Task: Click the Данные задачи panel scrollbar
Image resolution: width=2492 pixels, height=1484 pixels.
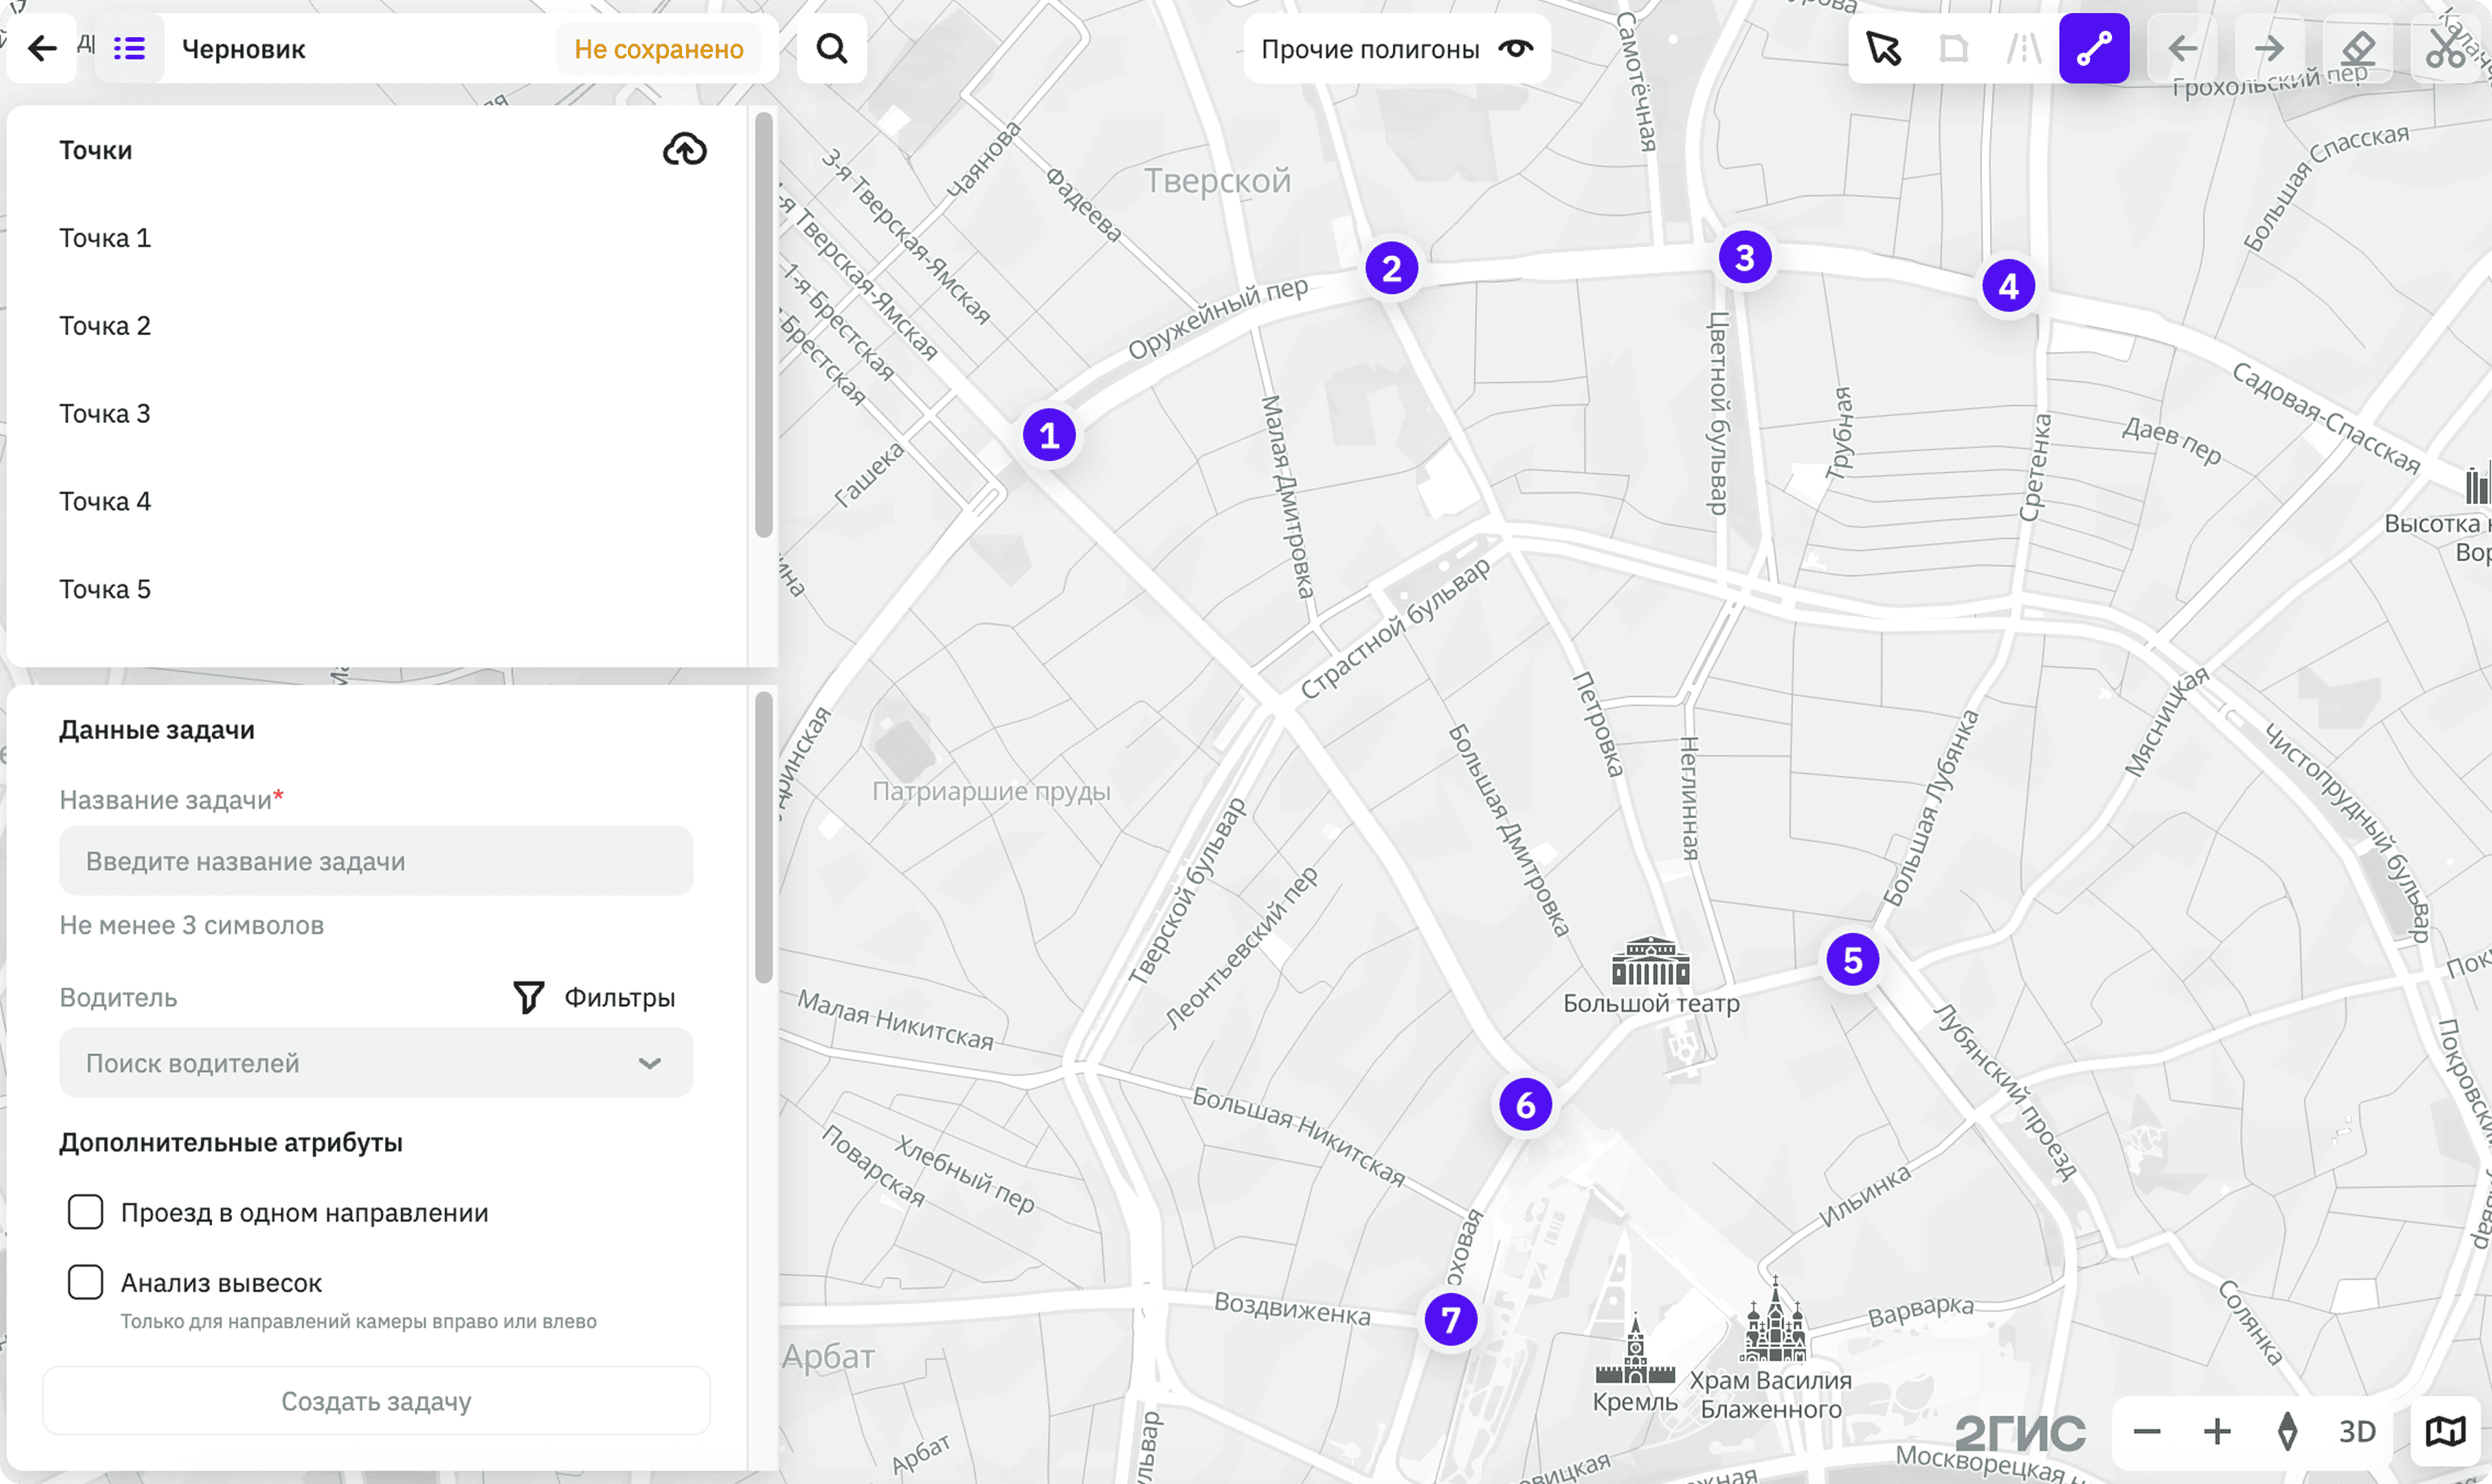Action: (763, 838)
